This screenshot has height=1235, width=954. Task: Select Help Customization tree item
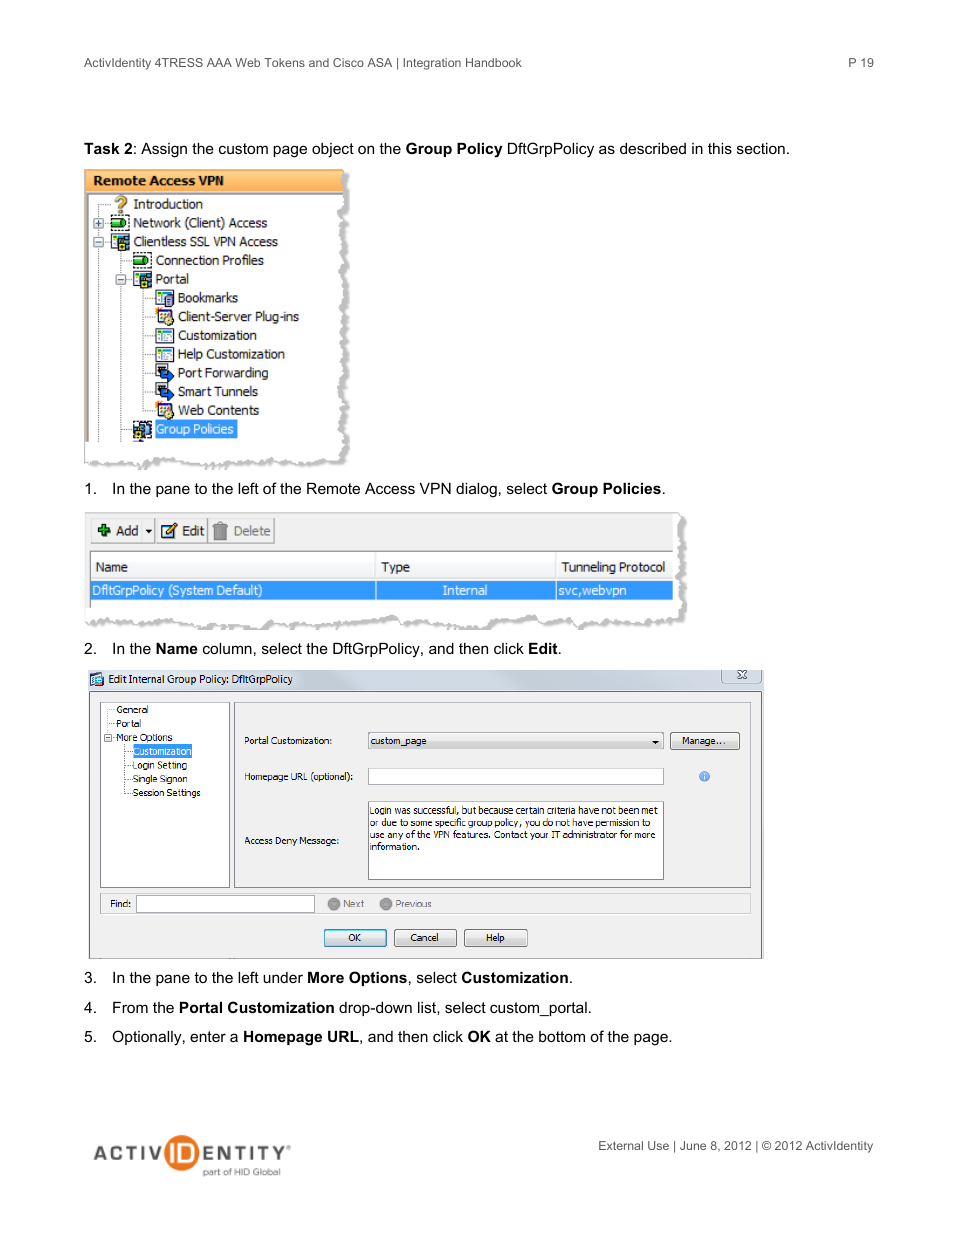[231, 354]
